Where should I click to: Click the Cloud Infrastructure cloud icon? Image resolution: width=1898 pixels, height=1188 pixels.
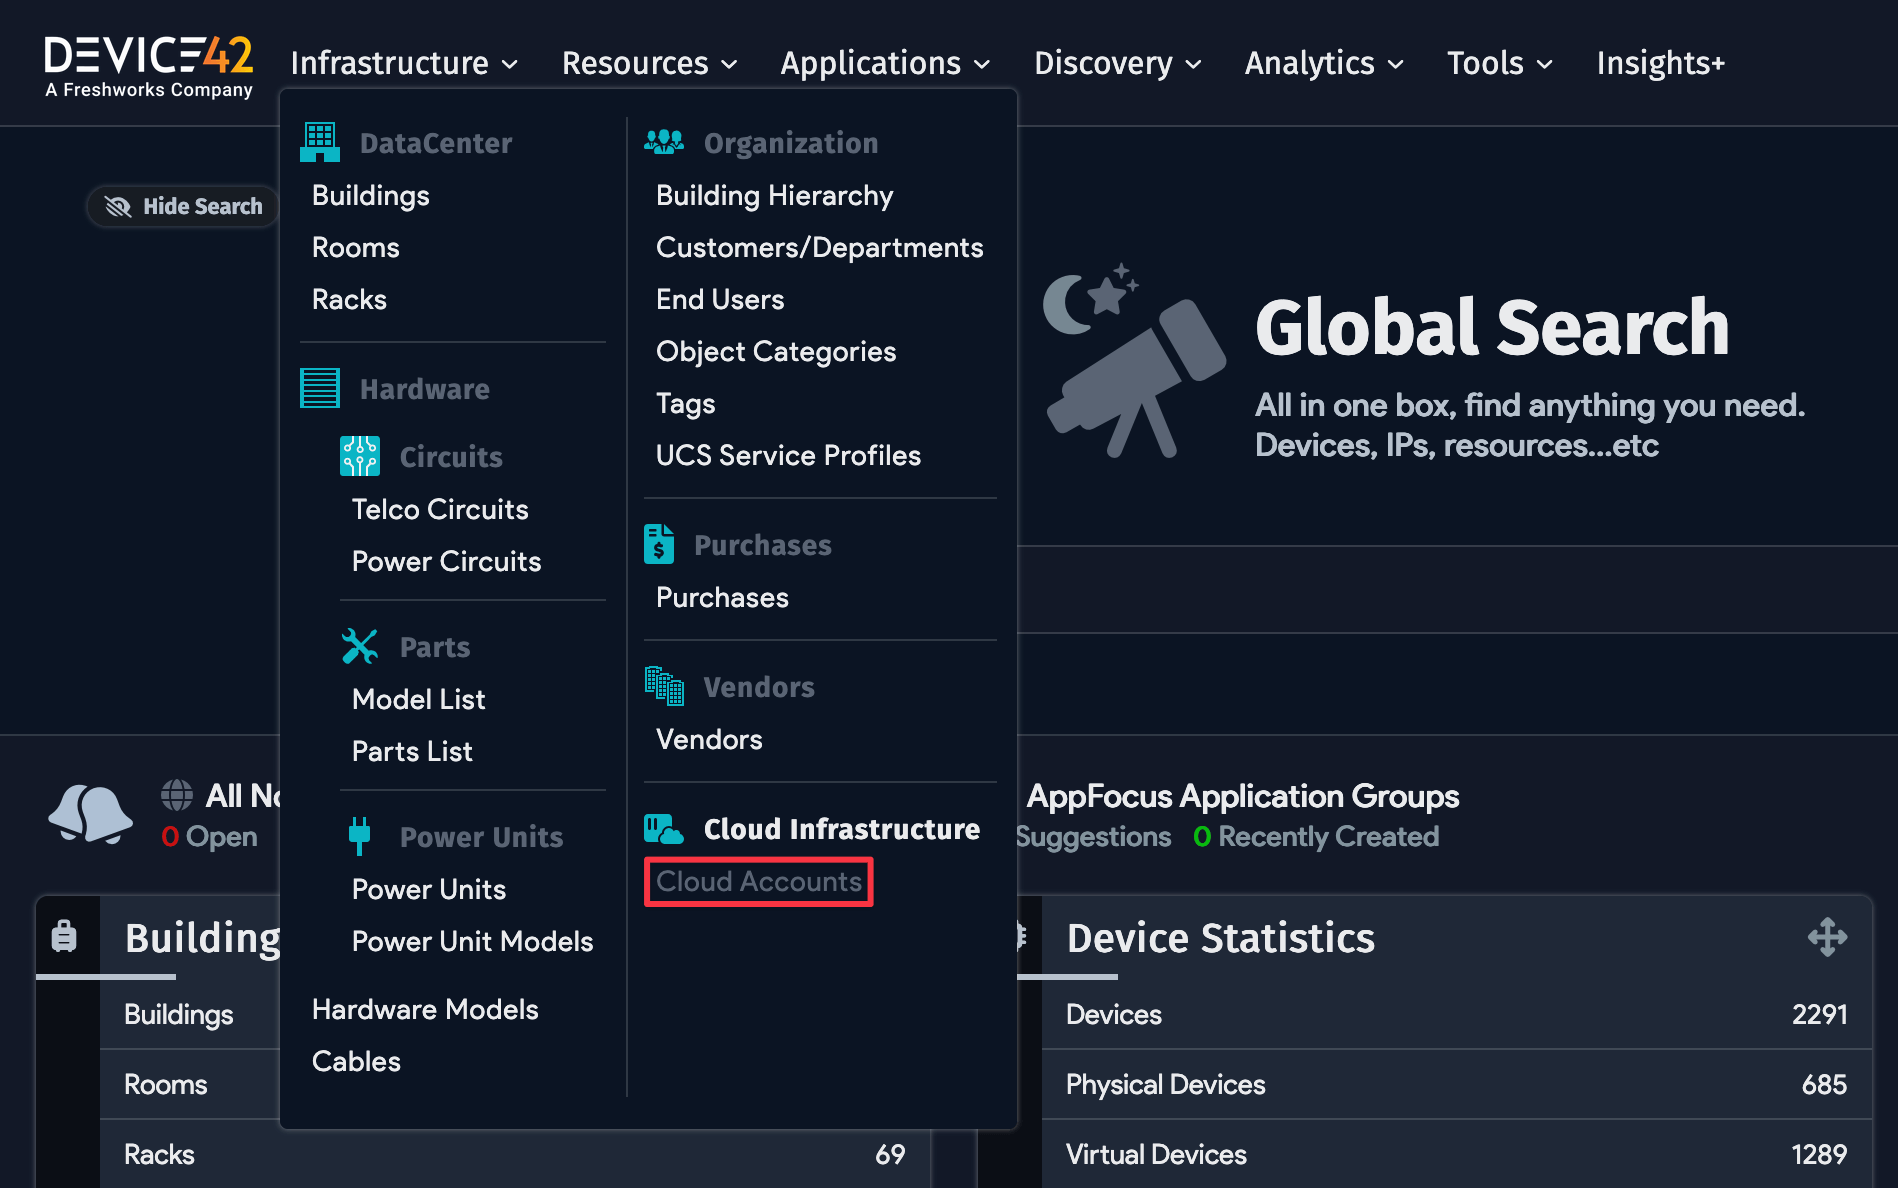[661, 828]
